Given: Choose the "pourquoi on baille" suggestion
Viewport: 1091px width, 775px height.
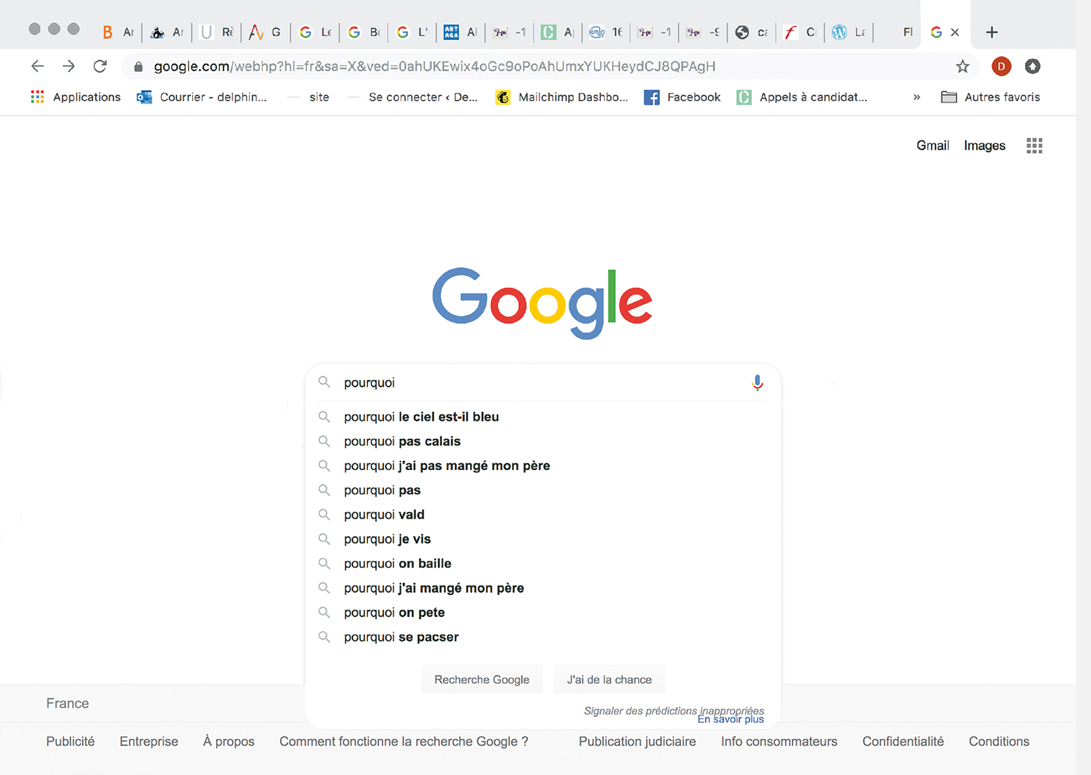Looking at the screenshot, I should click(x=397, y=564).
